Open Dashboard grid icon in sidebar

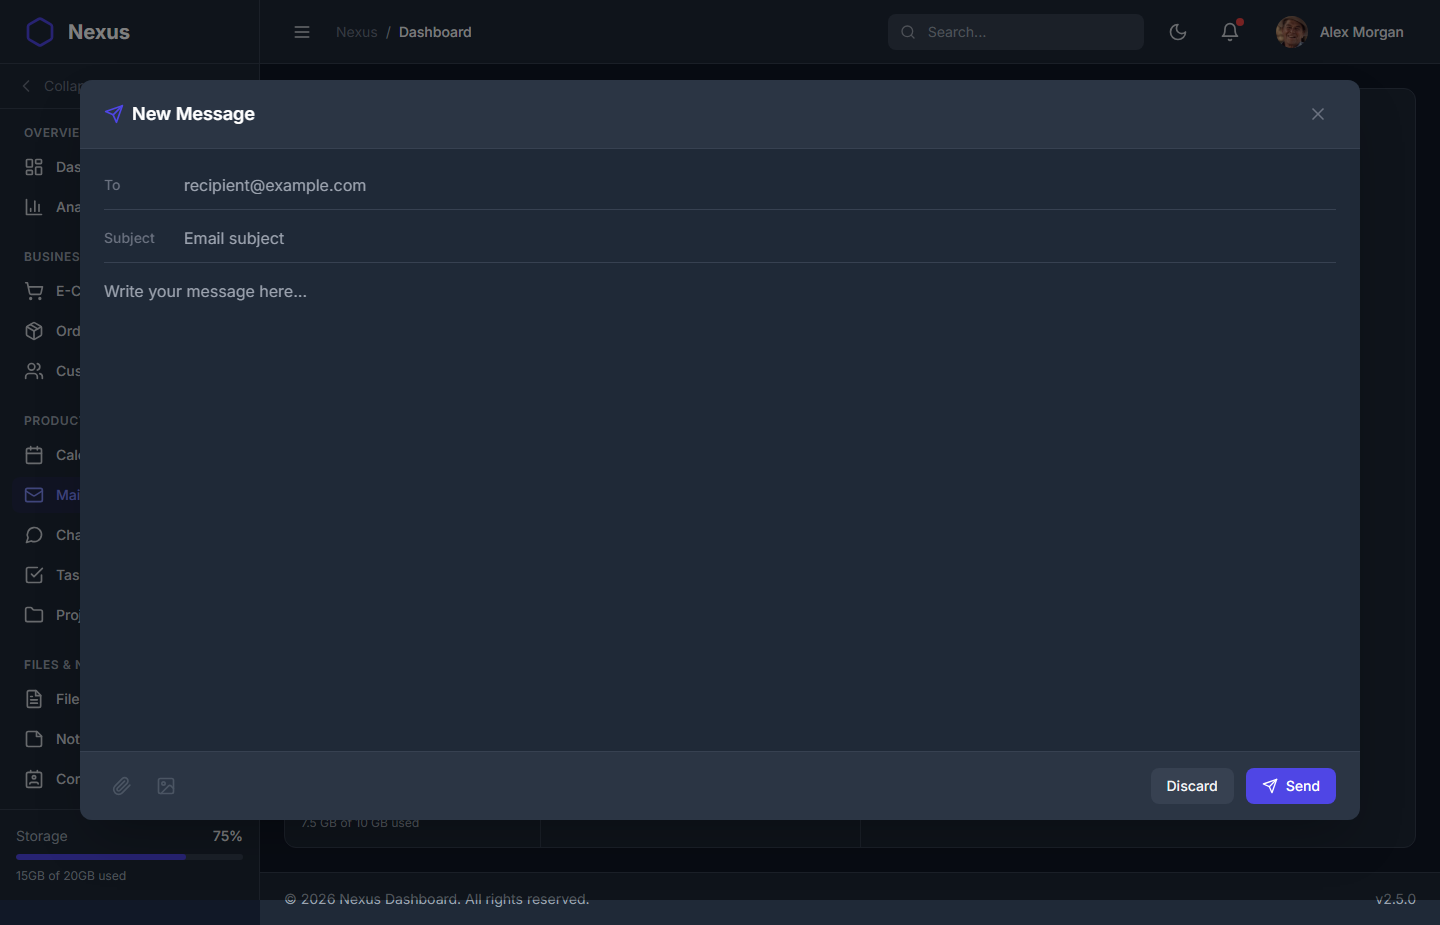coord(34,167)
